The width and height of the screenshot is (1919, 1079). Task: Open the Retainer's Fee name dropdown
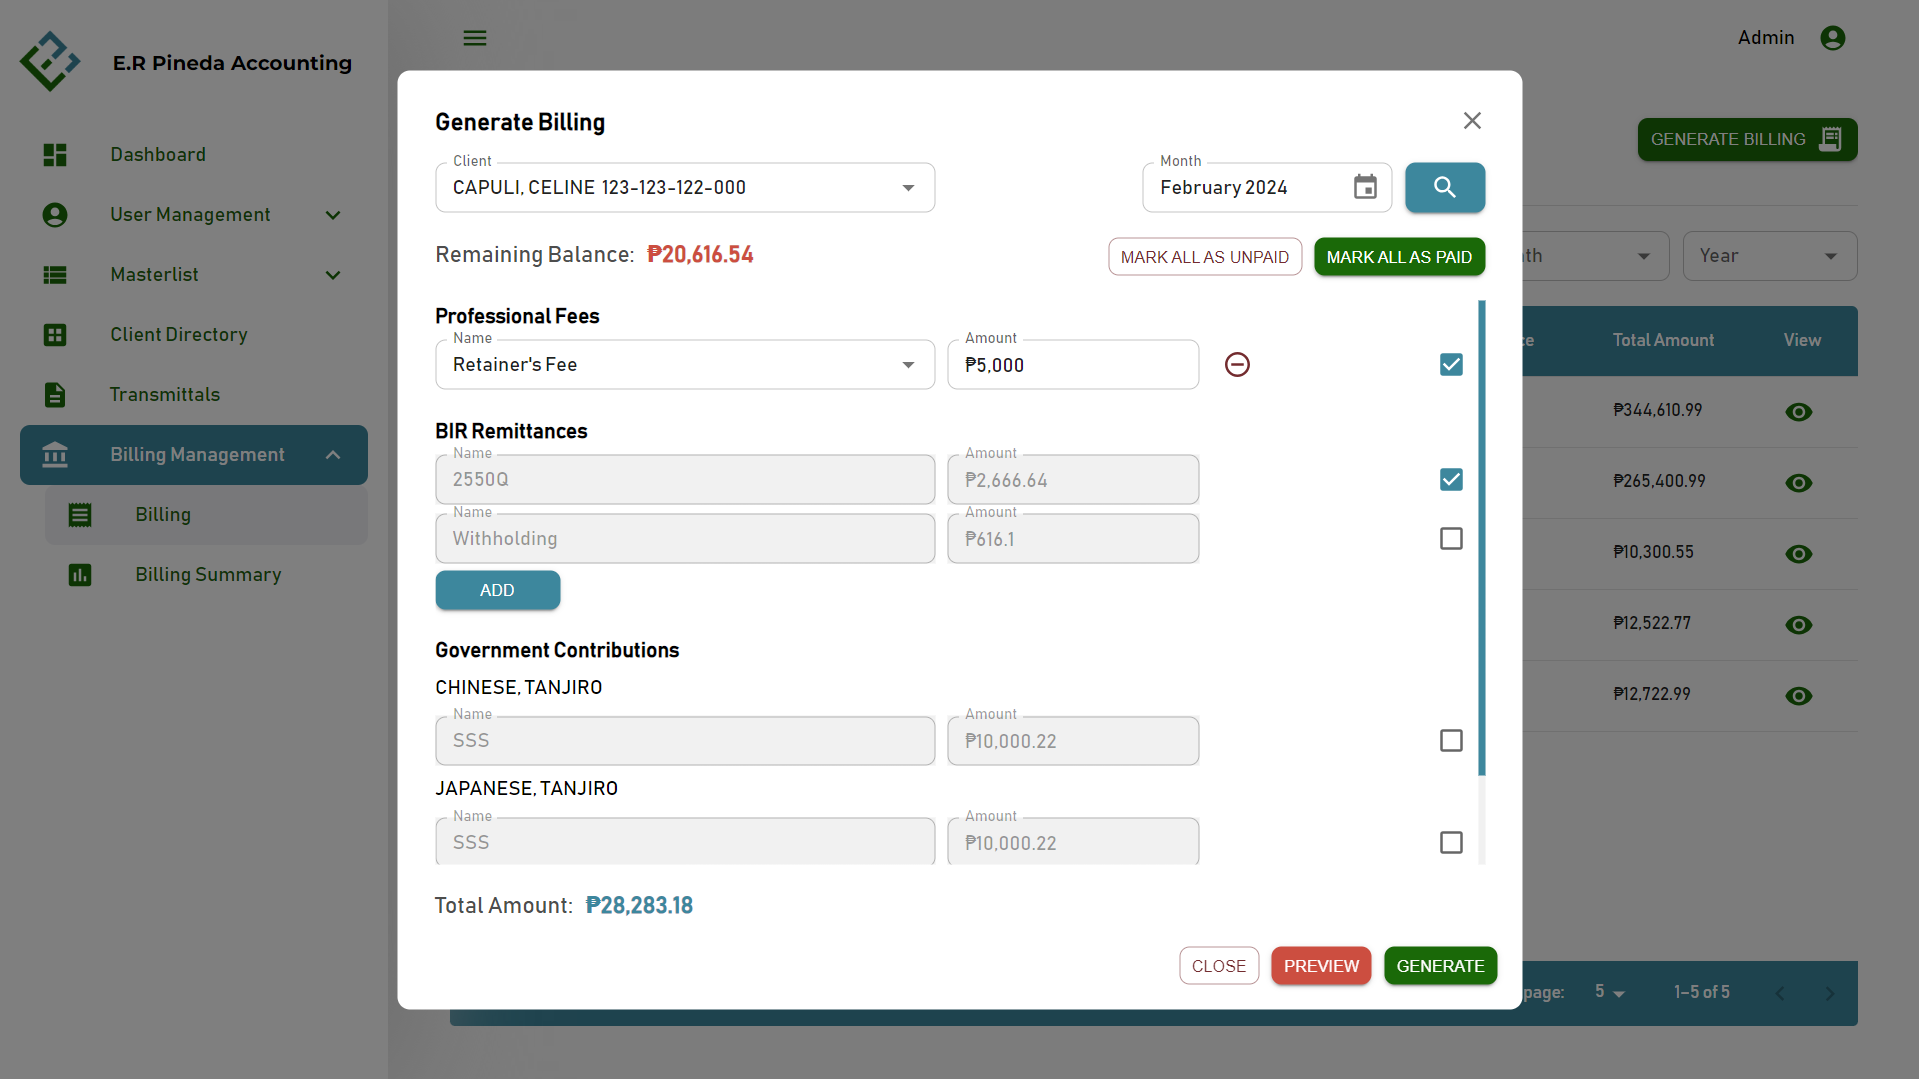(907, 365)
